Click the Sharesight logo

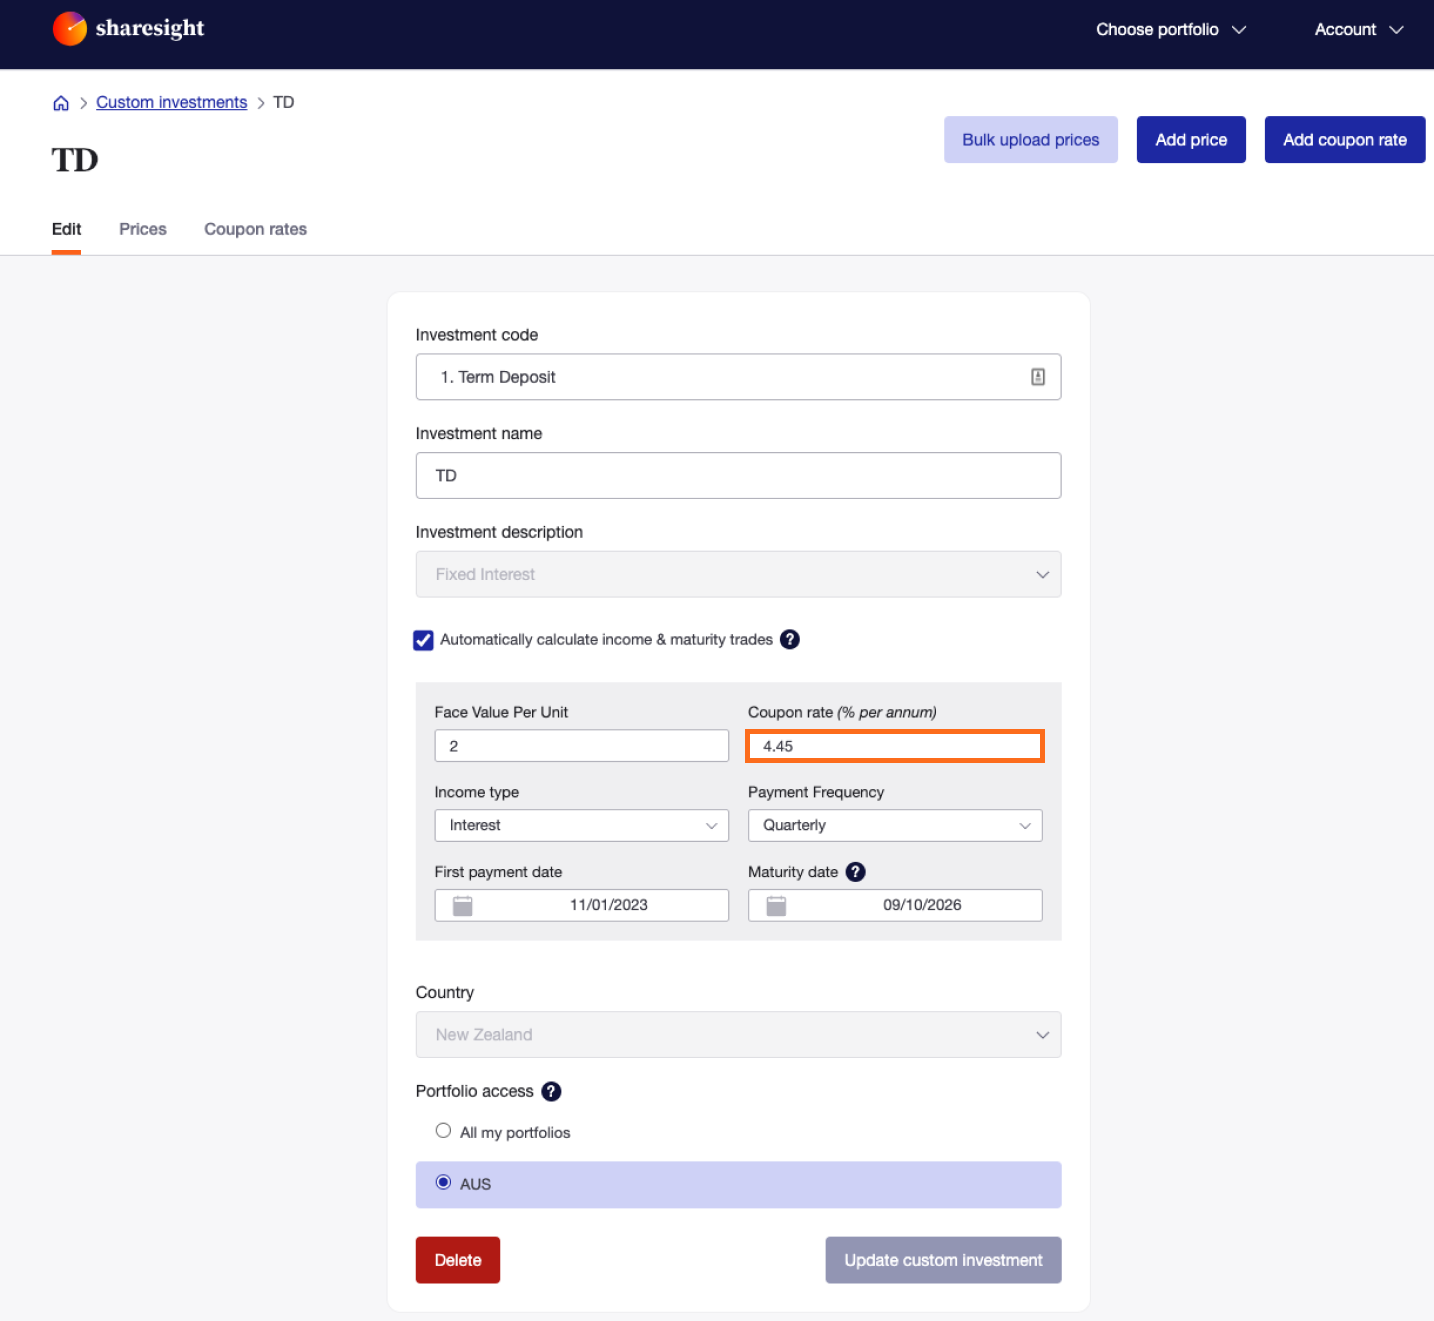(x=128, y=29)
